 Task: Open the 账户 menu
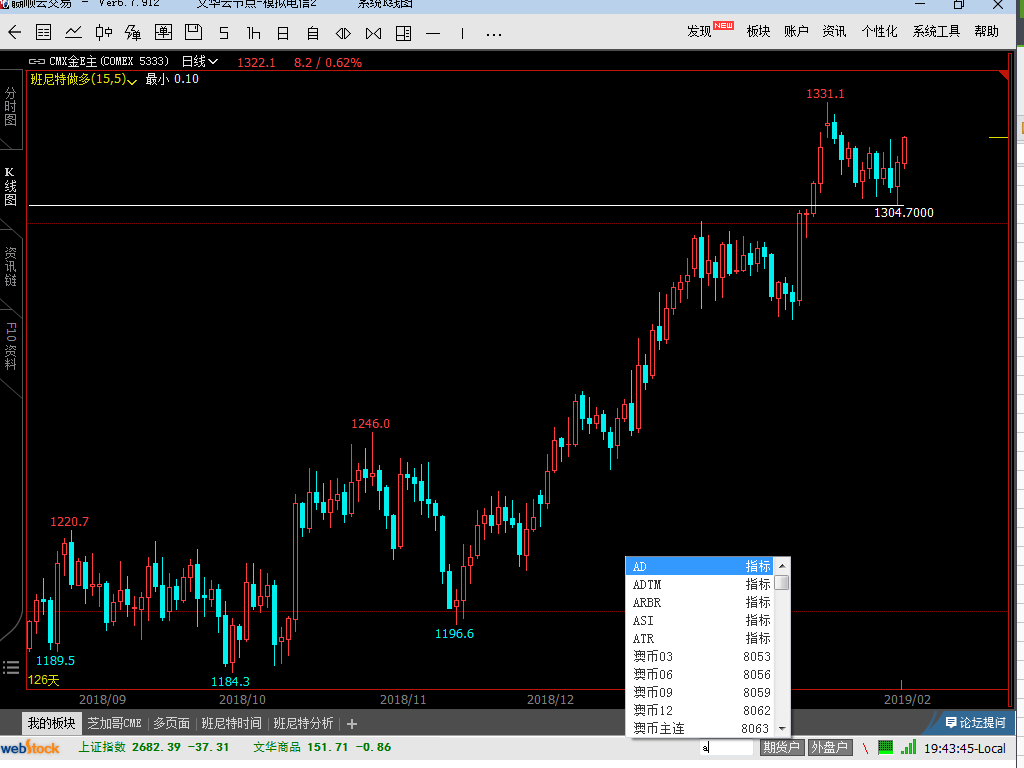tap(796, 31)
